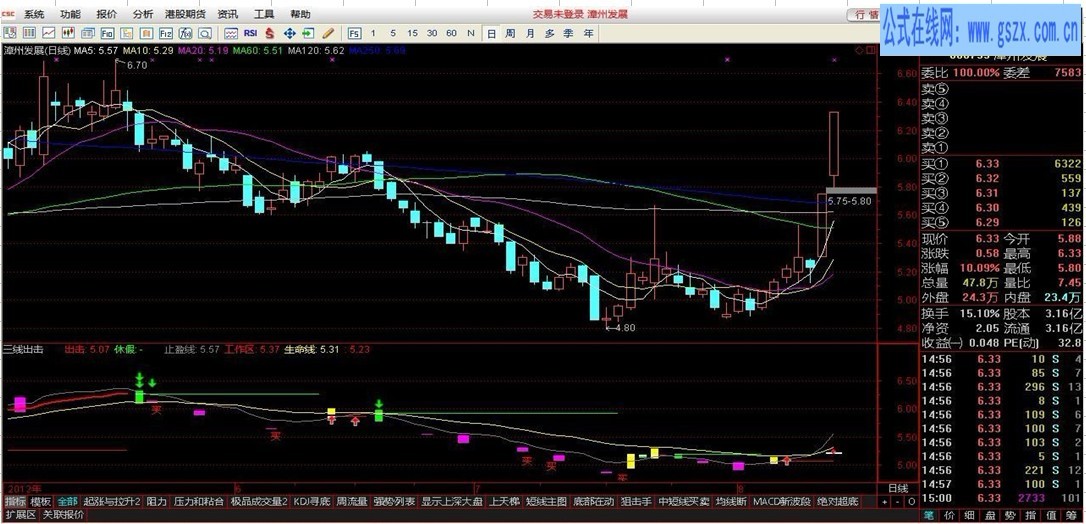Screen dimensions: 1086x524
Task: Open the 资讯 menu
Action: 228,14
